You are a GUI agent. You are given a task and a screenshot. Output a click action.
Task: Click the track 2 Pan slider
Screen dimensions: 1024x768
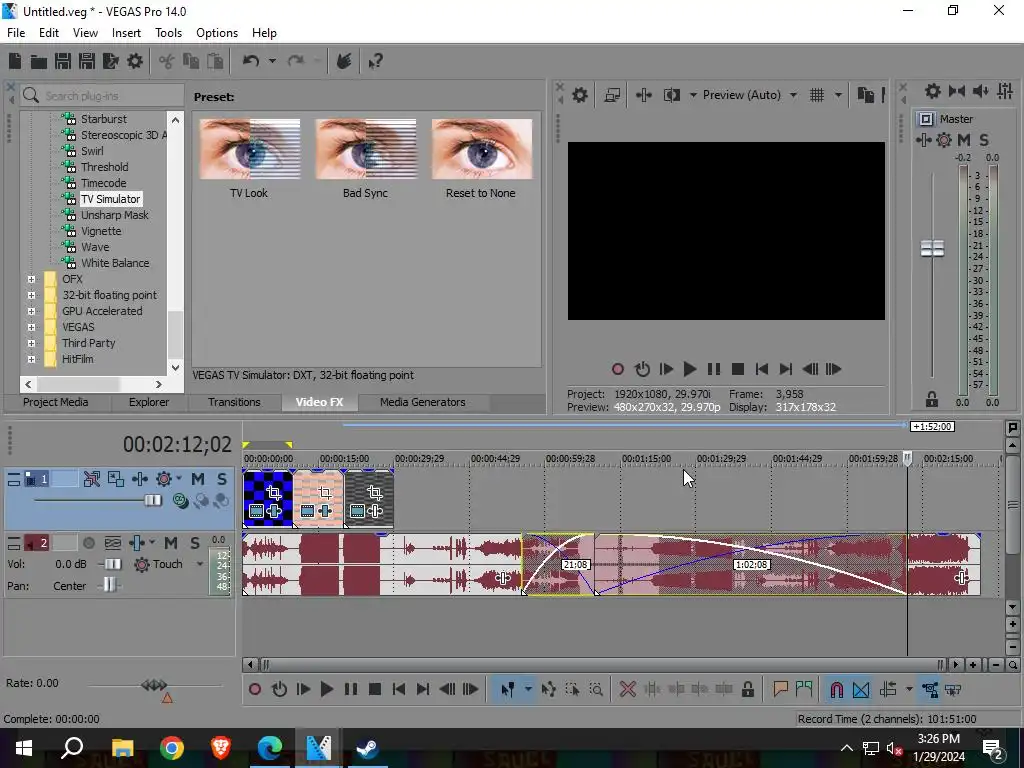point(110,584)
